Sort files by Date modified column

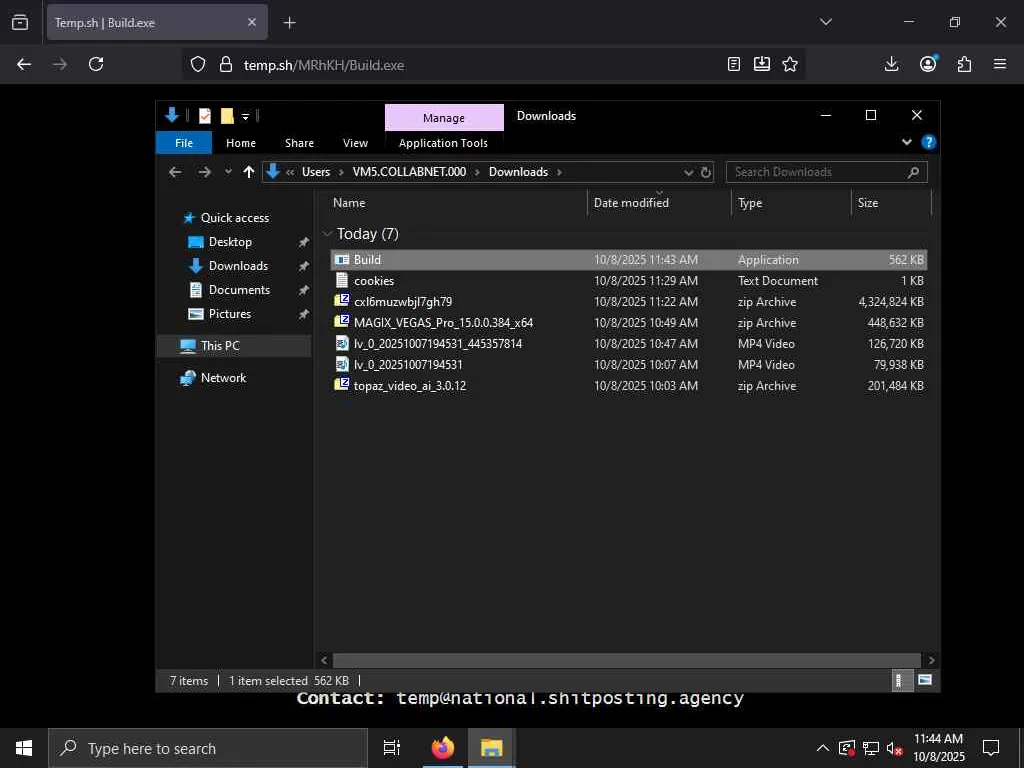659,203
